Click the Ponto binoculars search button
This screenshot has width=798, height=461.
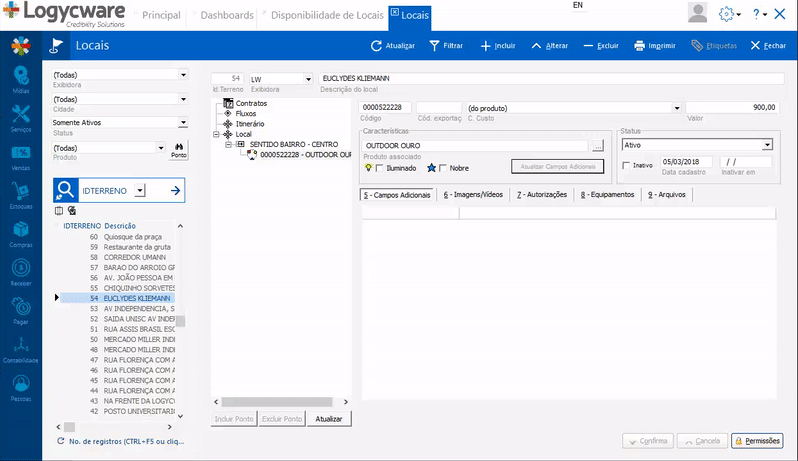tap(178, 150)
